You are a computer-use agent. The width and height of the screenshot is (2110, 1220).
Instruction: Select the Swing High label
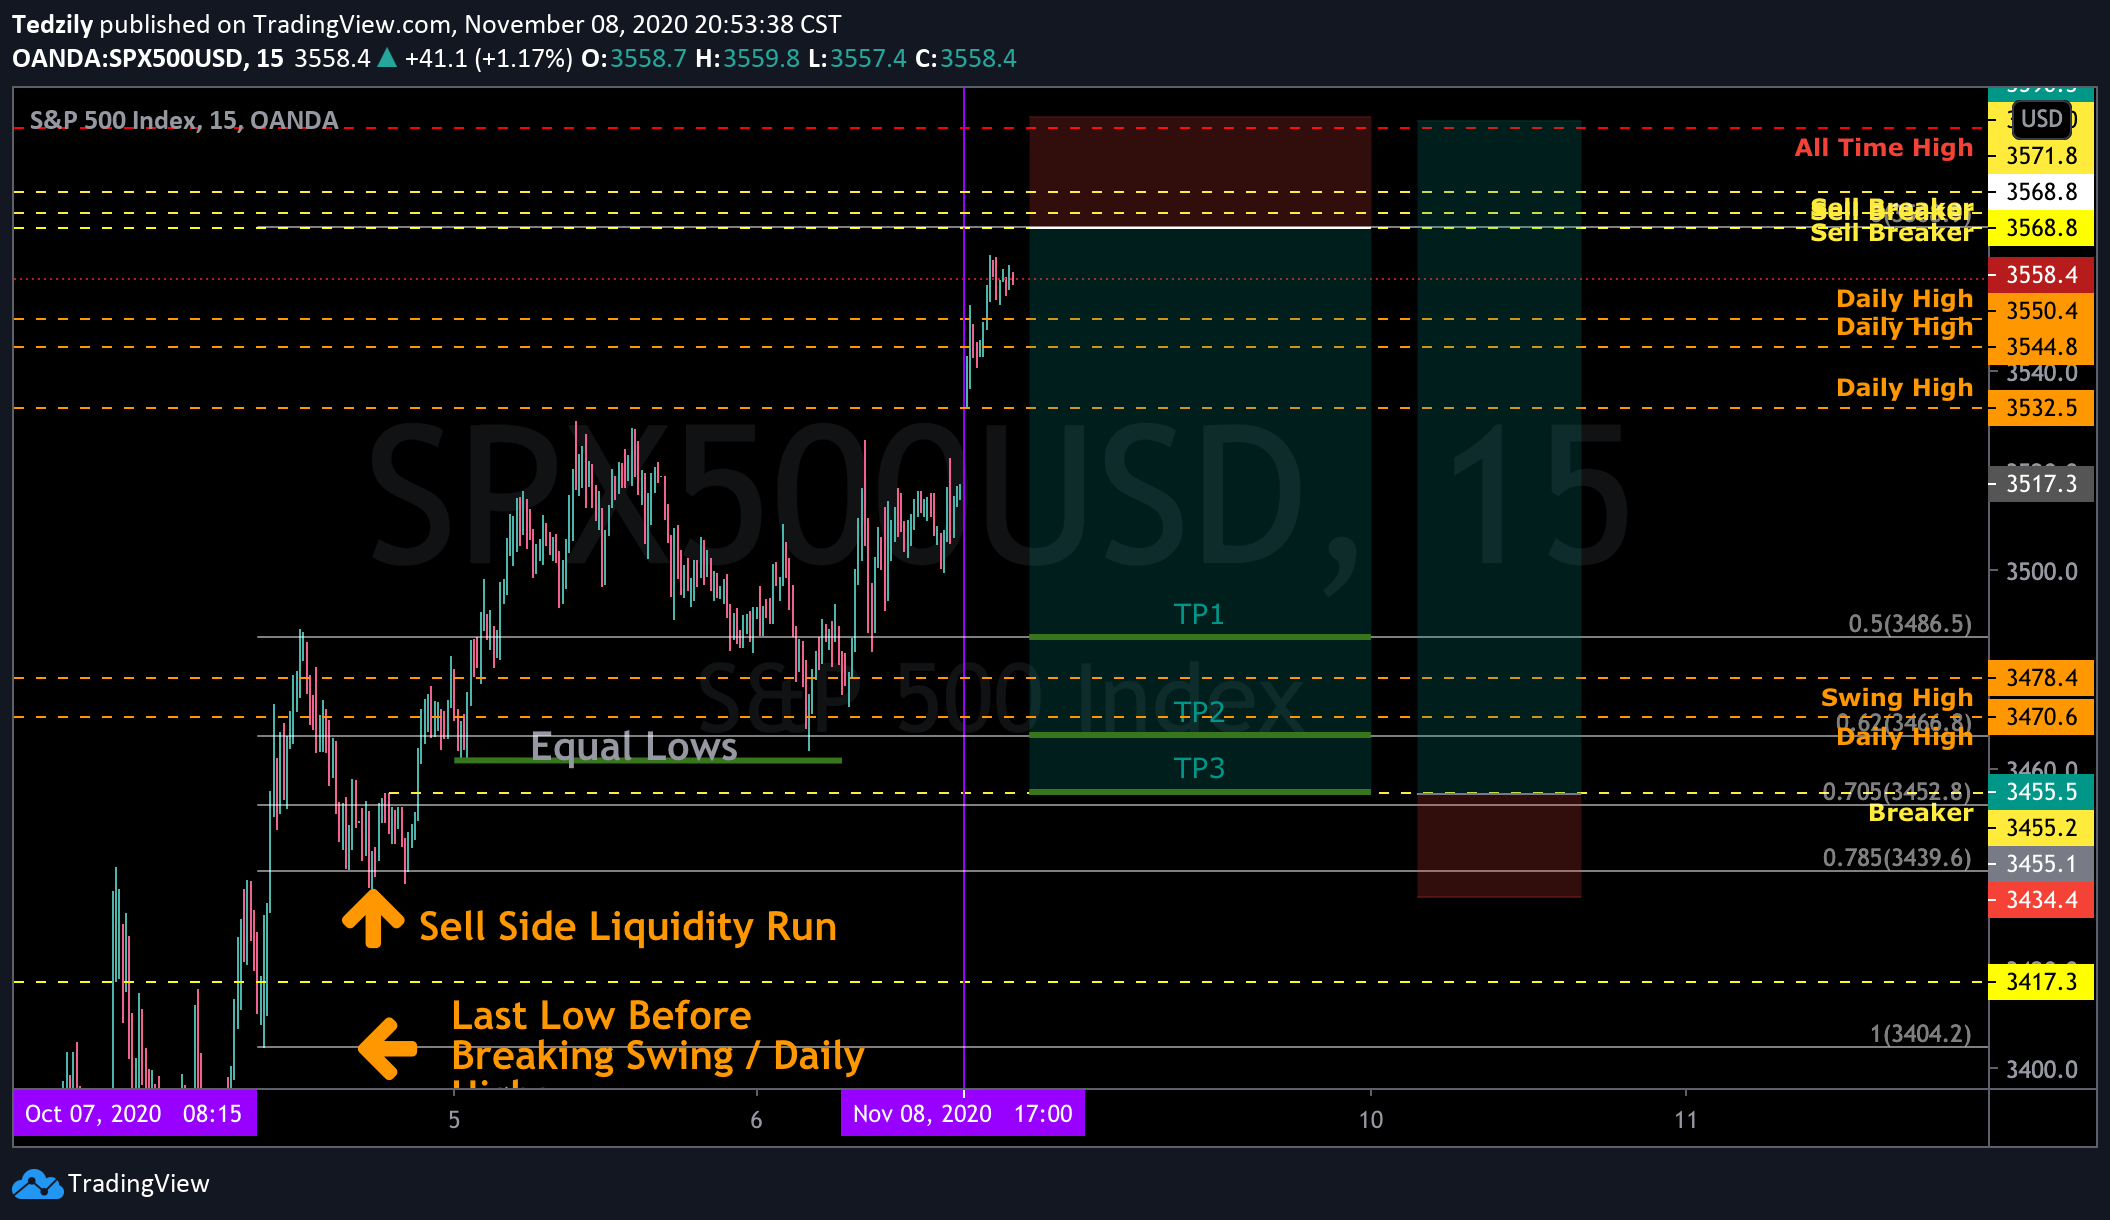[1896, 697]
